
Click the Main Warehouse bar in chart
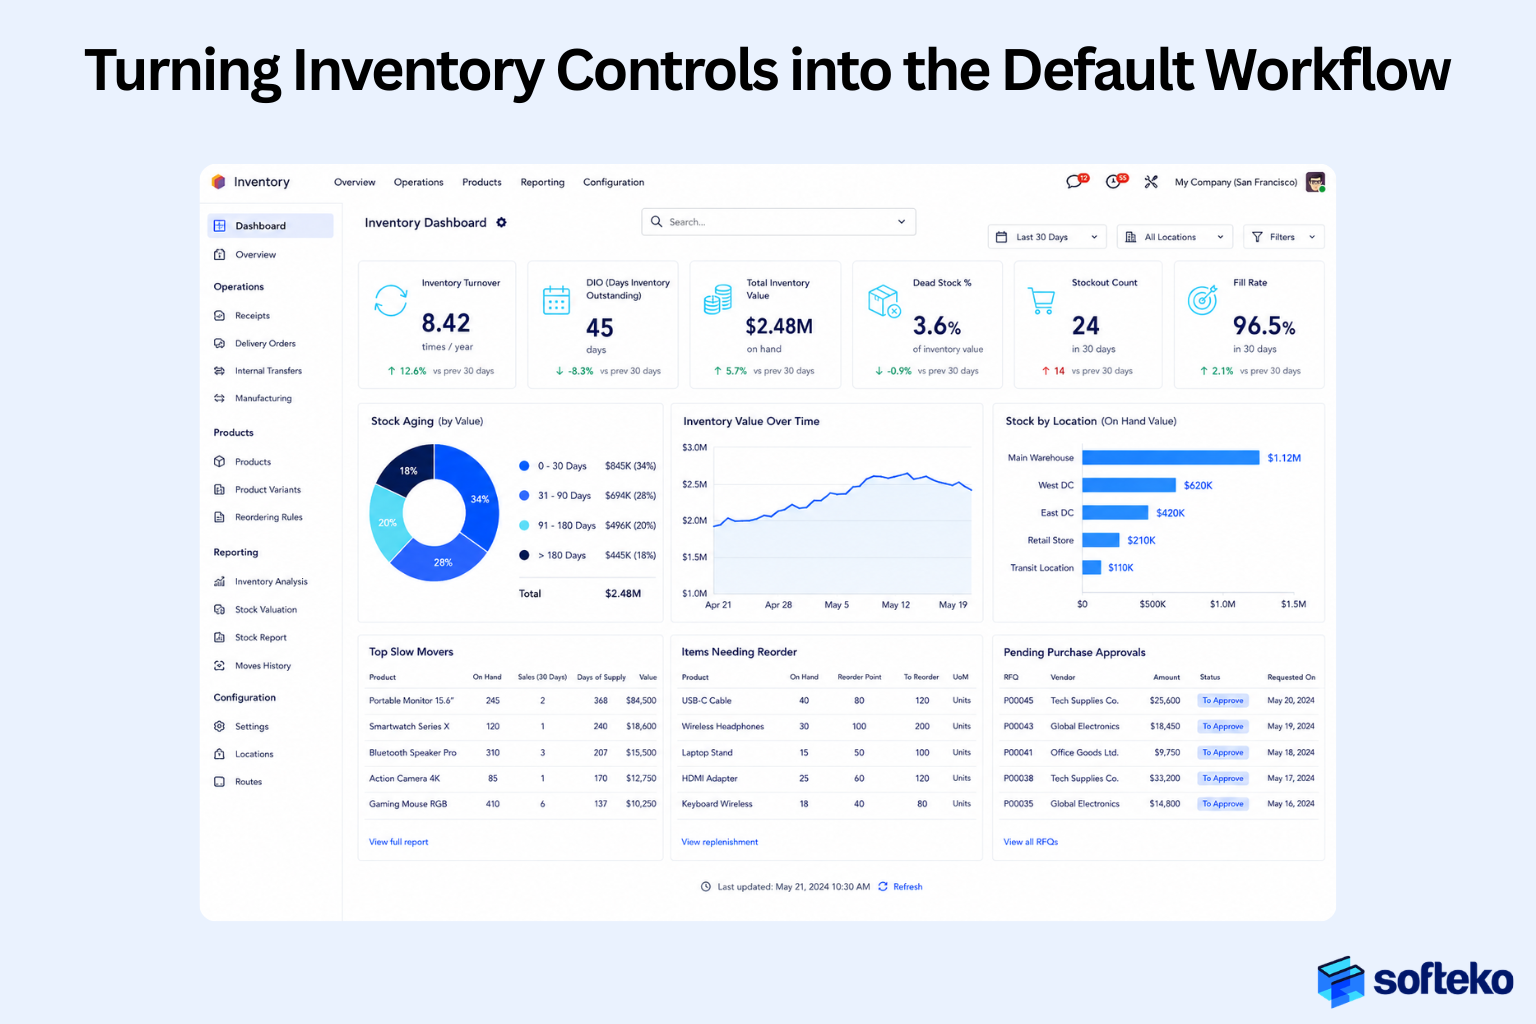click(x=1171, y=458)
